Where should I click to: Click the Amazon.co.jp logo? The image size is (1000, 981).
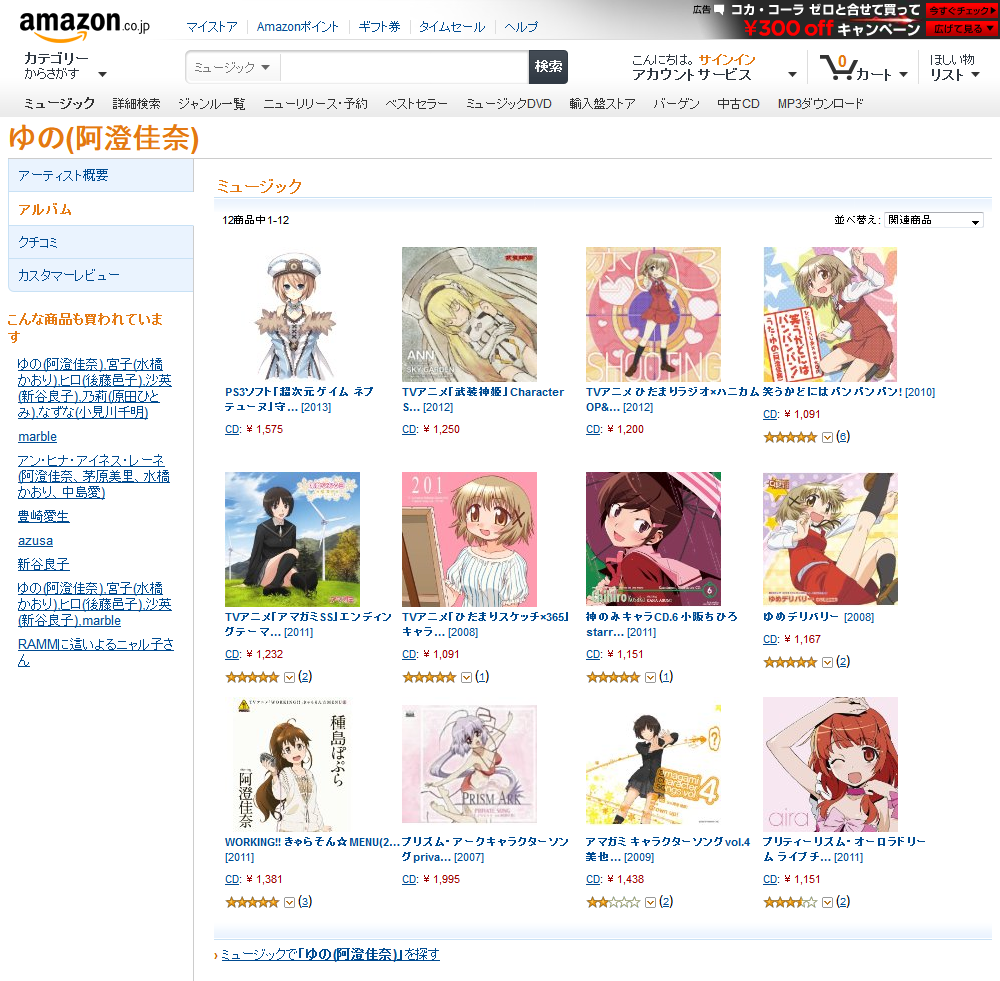[x=84, y=25]
